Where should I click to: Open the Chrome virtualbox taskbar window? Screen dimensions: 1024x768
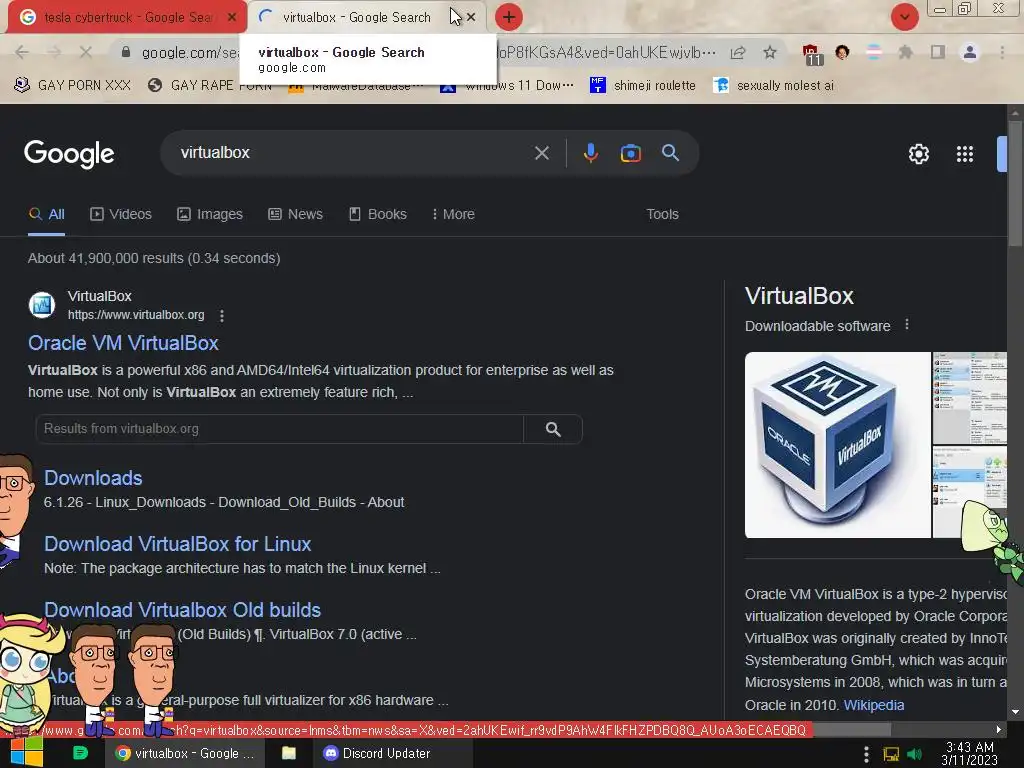pos(185,753)
